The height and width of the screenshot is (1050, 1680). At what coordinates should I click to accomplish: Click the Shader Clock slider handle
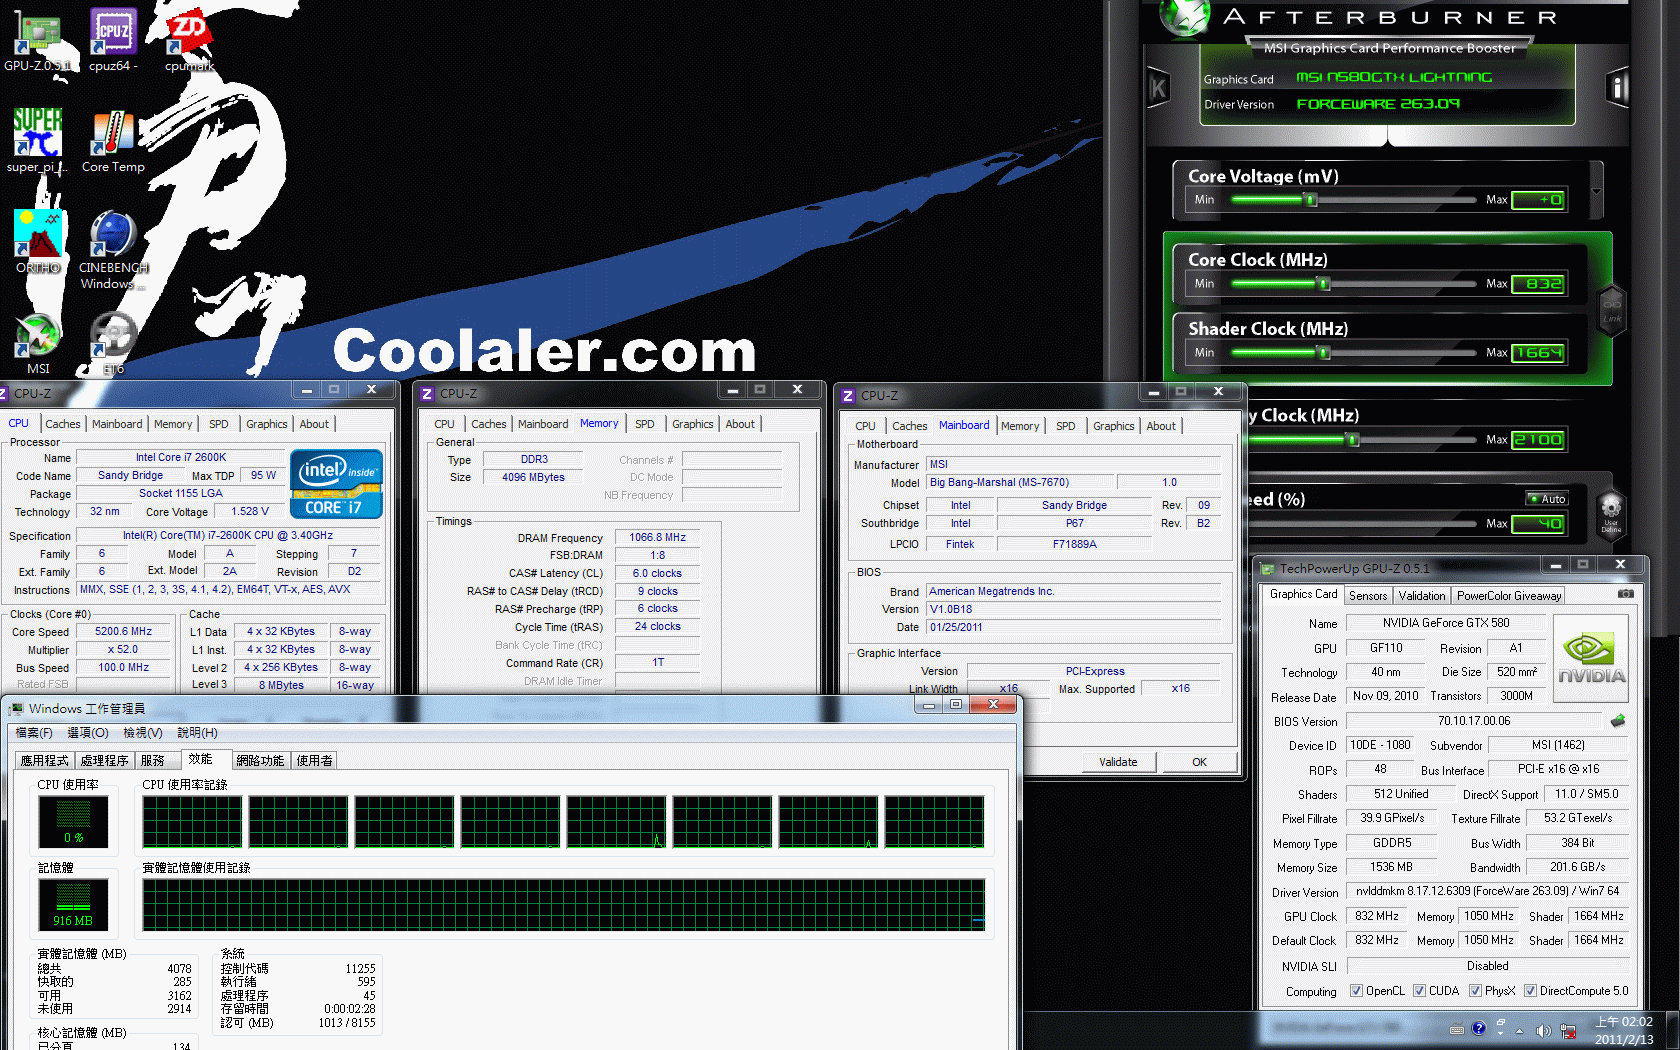[x=1324, y=353]
